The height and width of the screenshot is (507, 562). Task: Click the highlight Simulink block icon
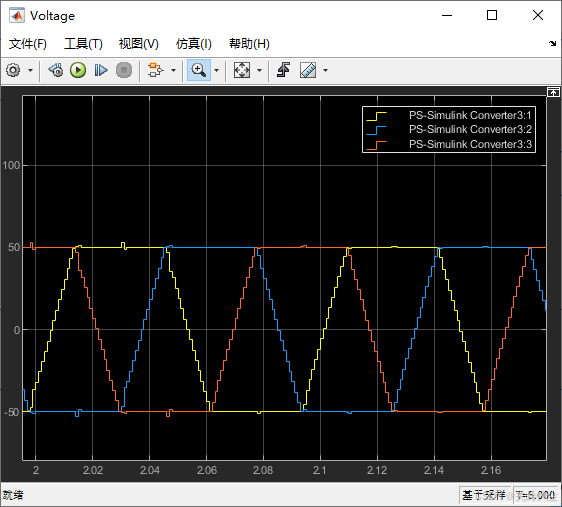click(x=156, y=70)
